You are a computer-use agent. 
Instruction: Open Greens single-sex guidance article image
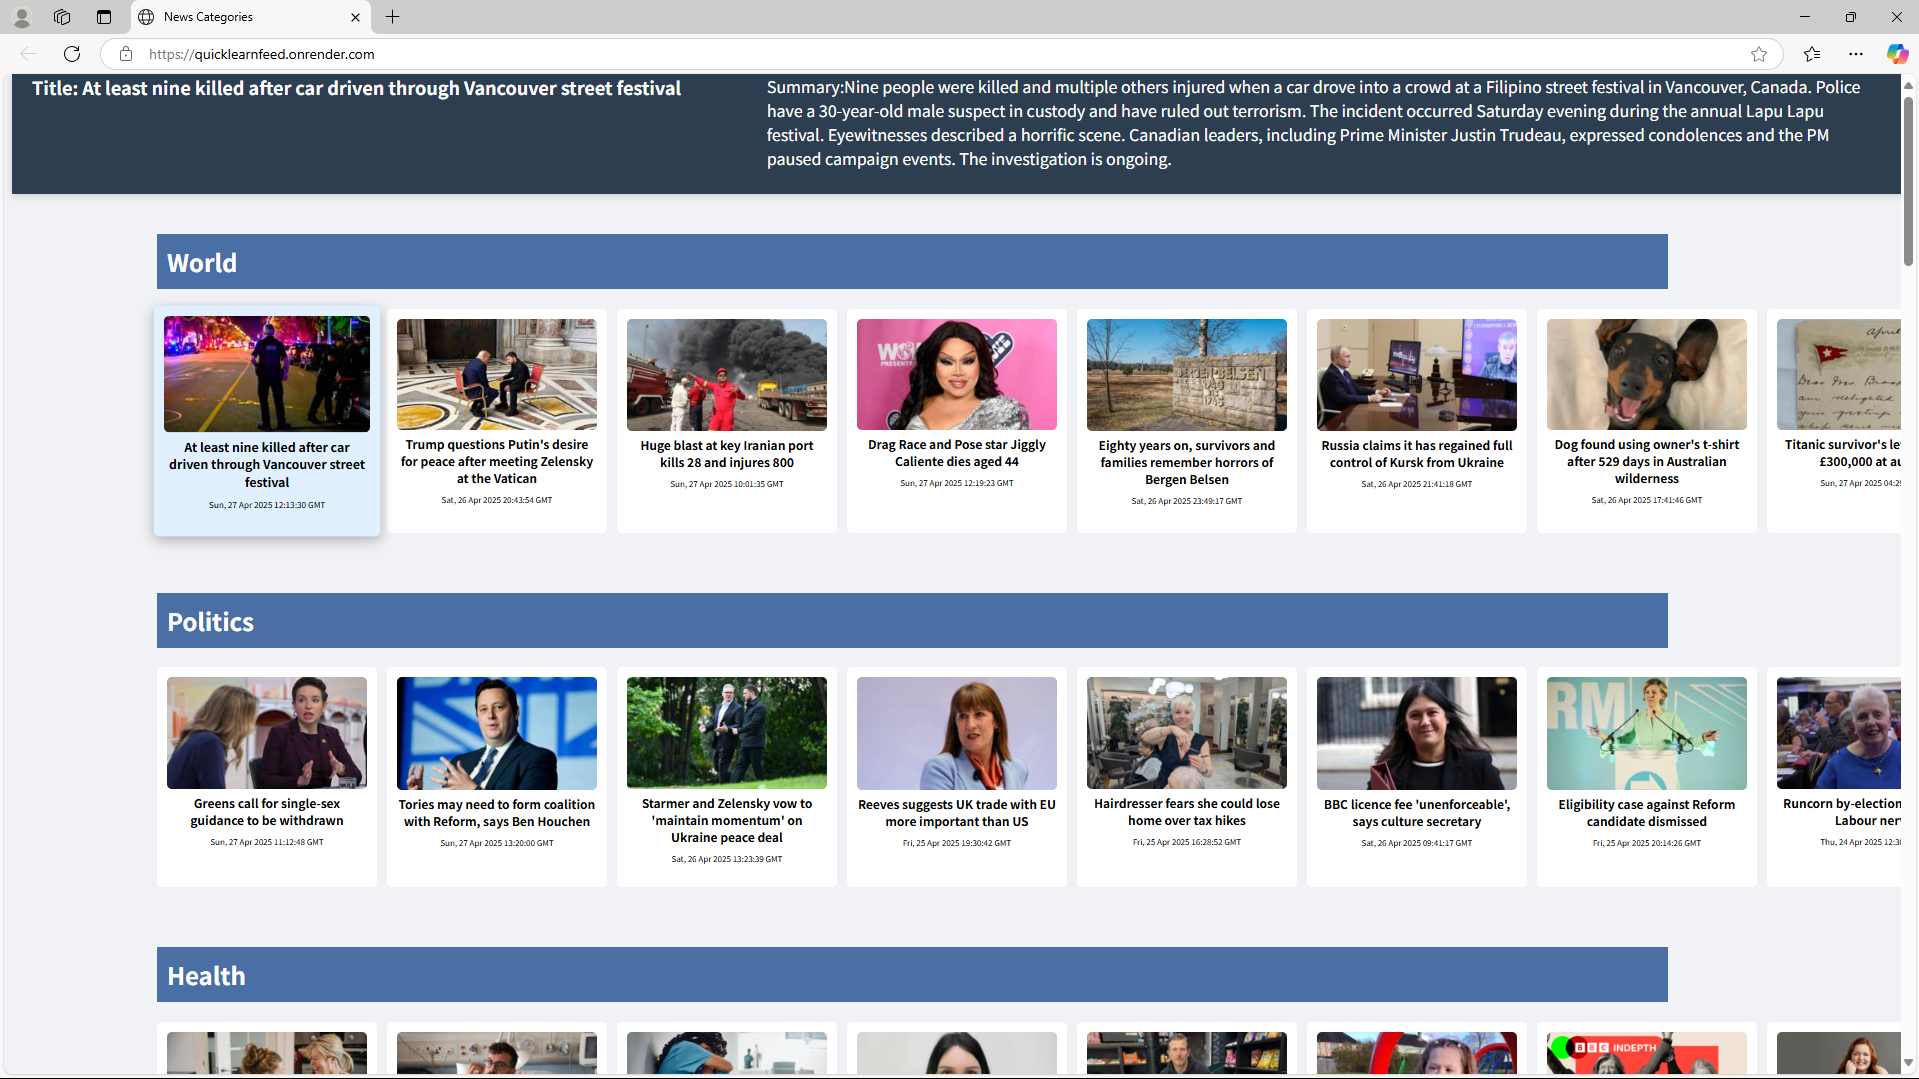point(267,733)
